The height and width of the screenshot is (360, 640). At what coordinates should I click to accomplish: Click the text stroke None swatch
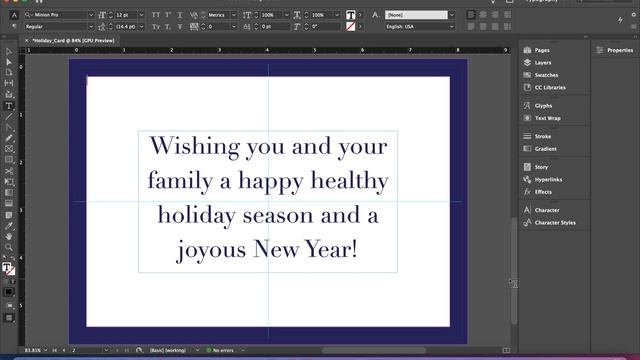coord(351,27)
